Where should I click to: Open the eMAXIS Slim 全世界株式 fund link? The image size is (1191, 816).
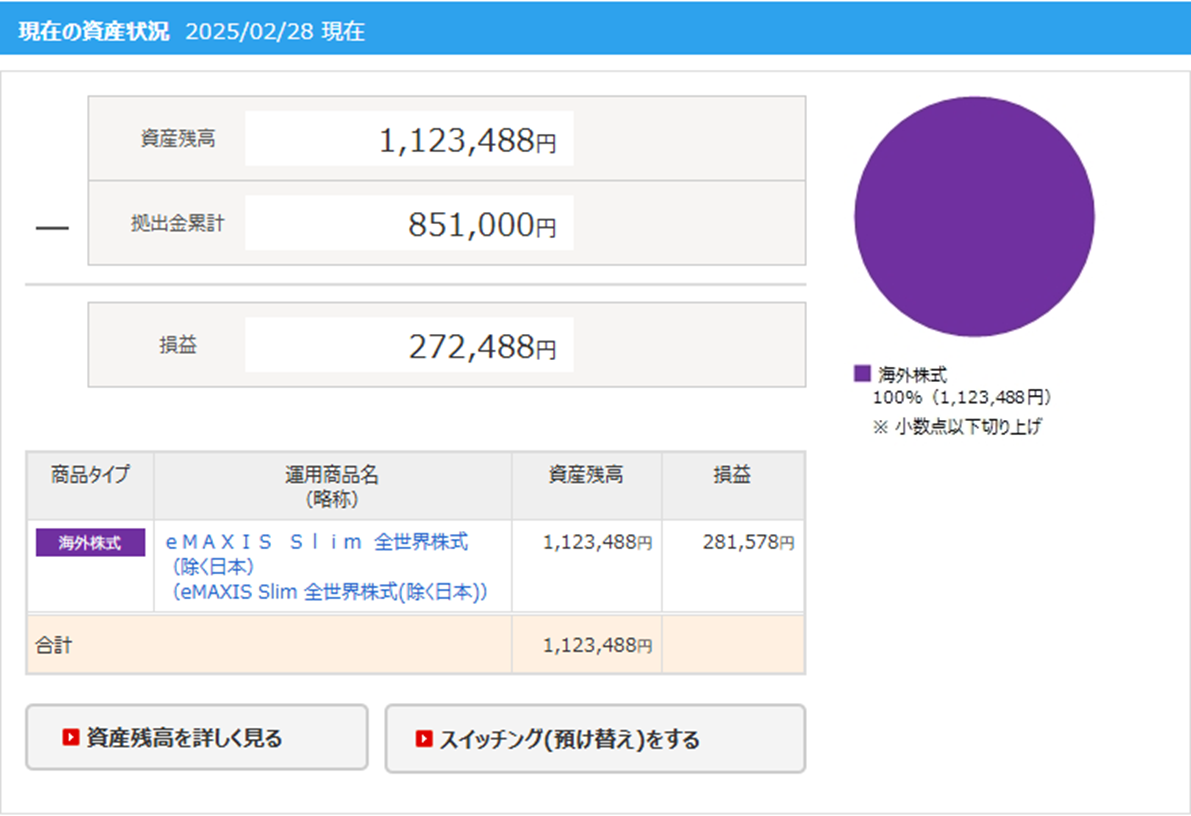(x=317, y=542)
